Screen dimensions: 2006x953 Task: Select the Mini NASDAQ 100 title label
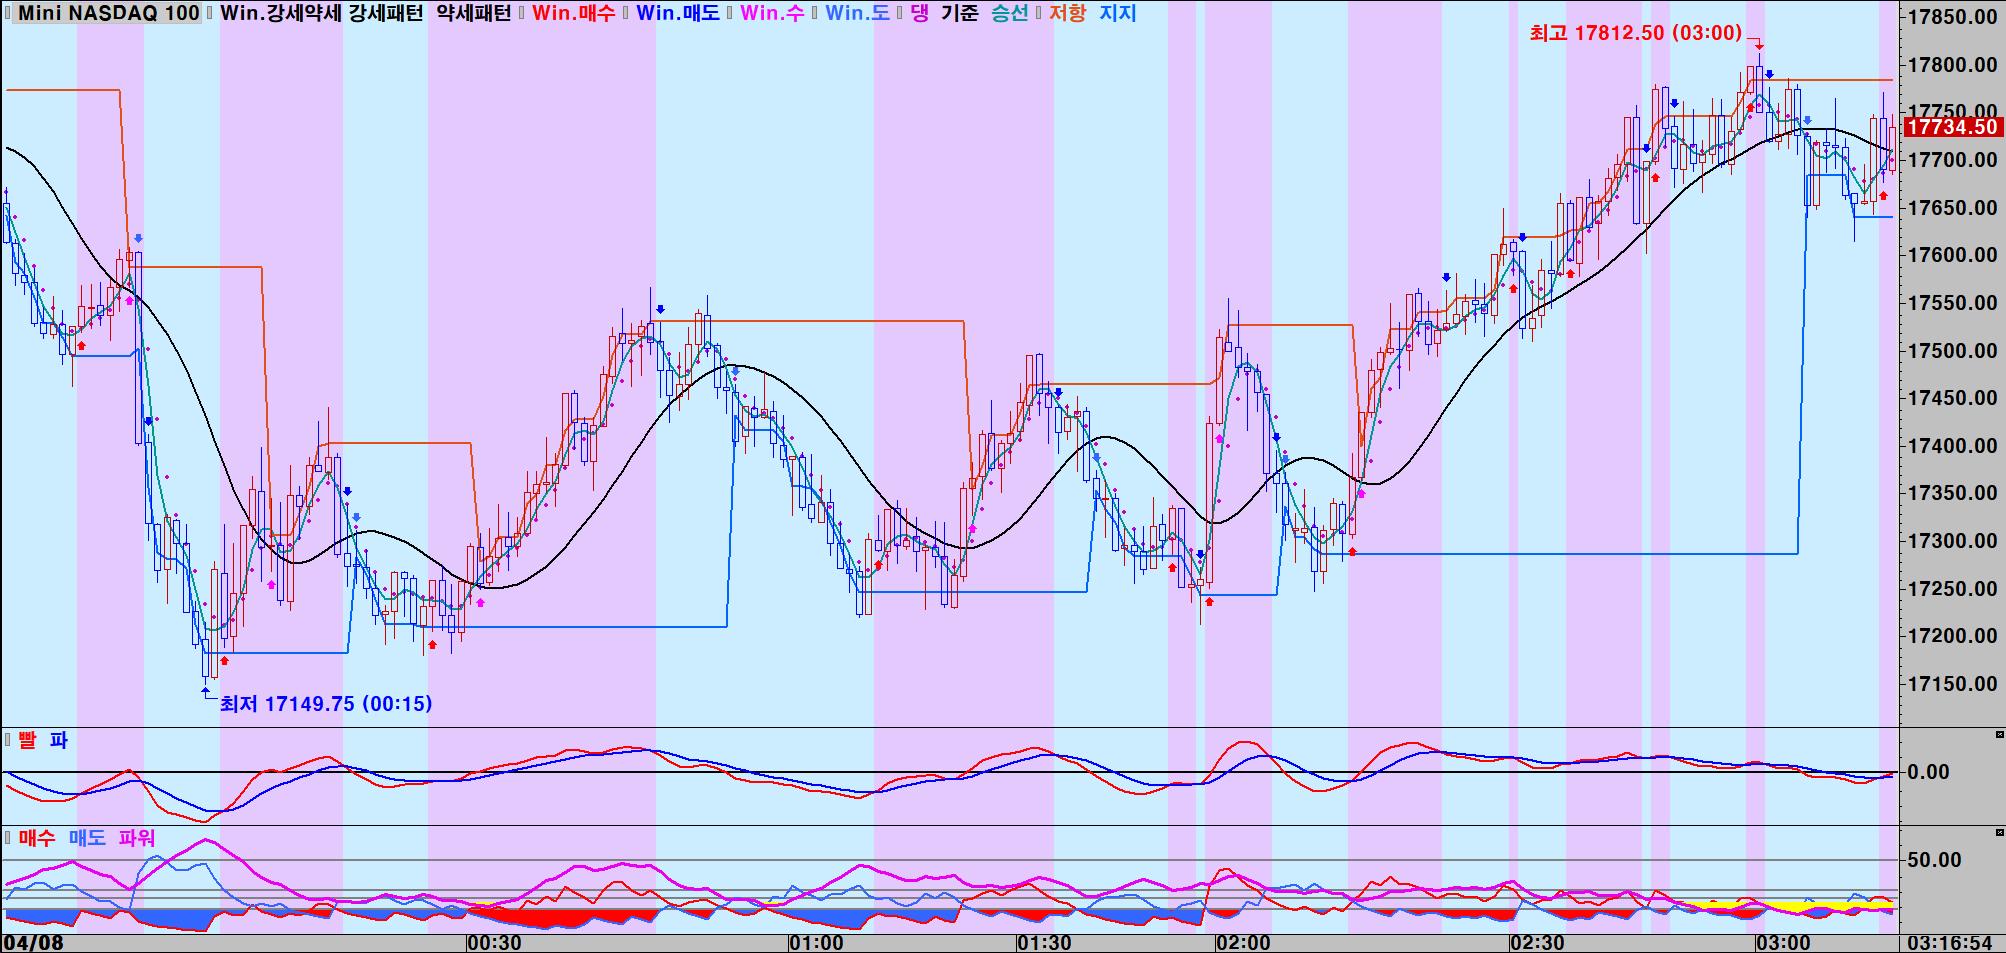[108, 13]
